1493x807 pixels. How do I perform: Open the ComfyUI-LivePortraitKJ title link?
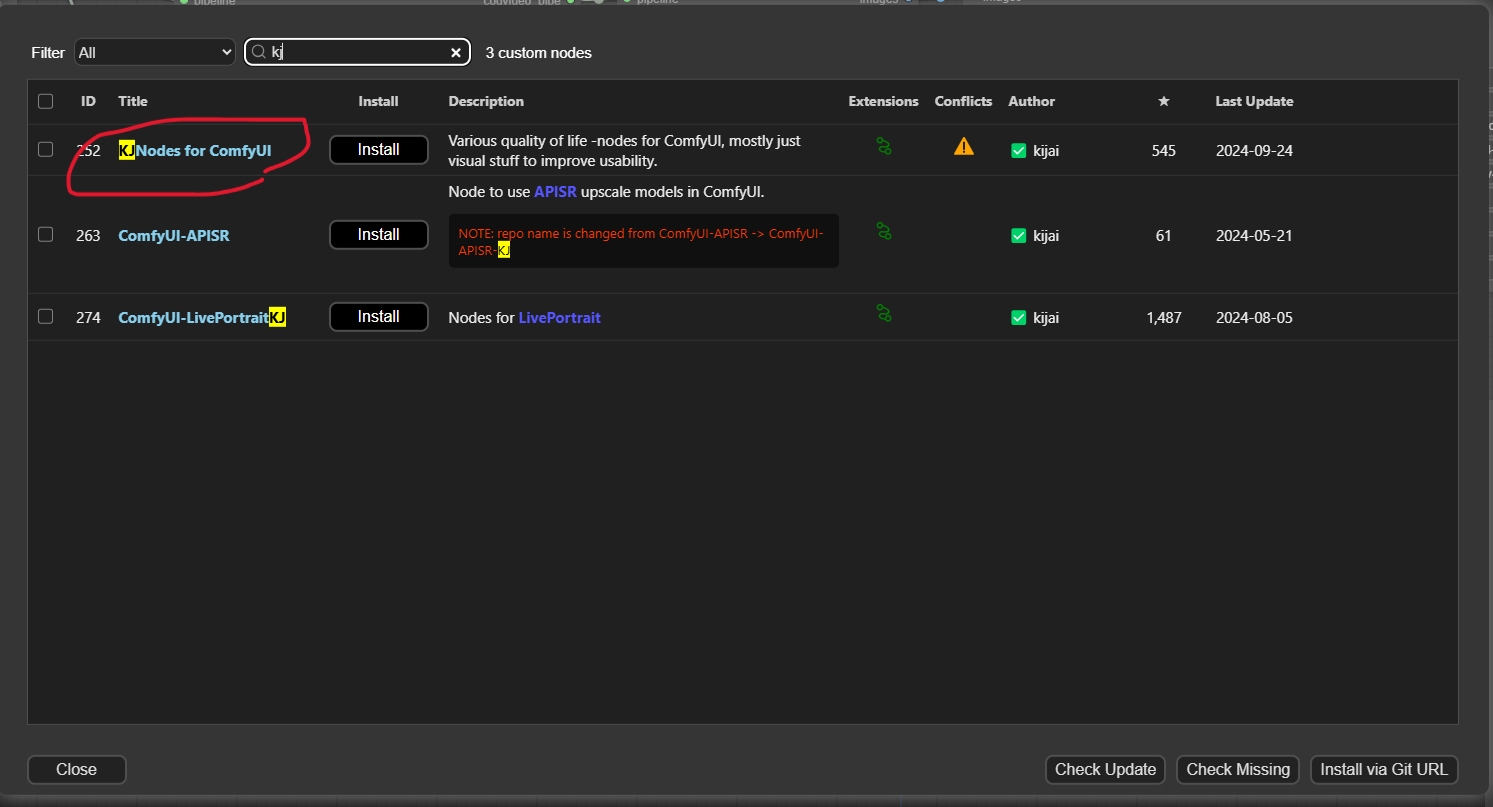(x=202, y=318)
